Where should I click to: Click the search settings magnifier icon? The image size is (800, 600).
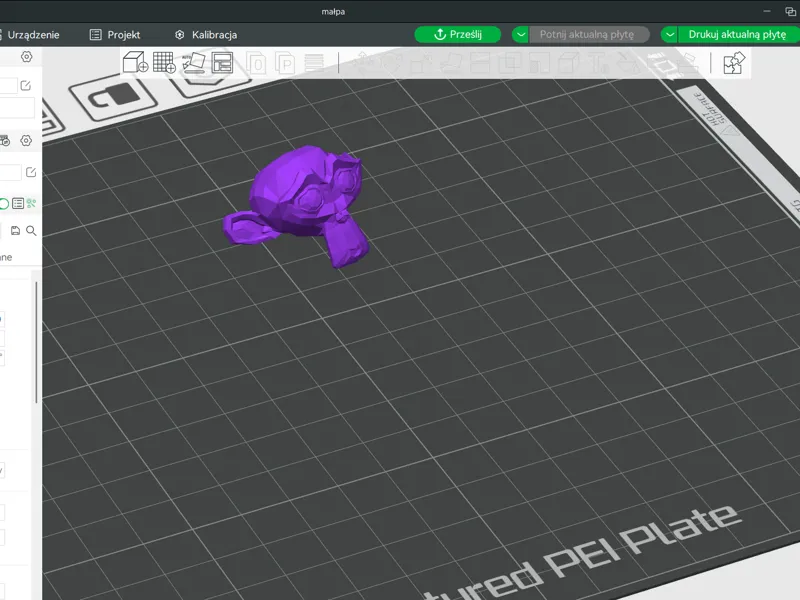(x=31, y=231)
